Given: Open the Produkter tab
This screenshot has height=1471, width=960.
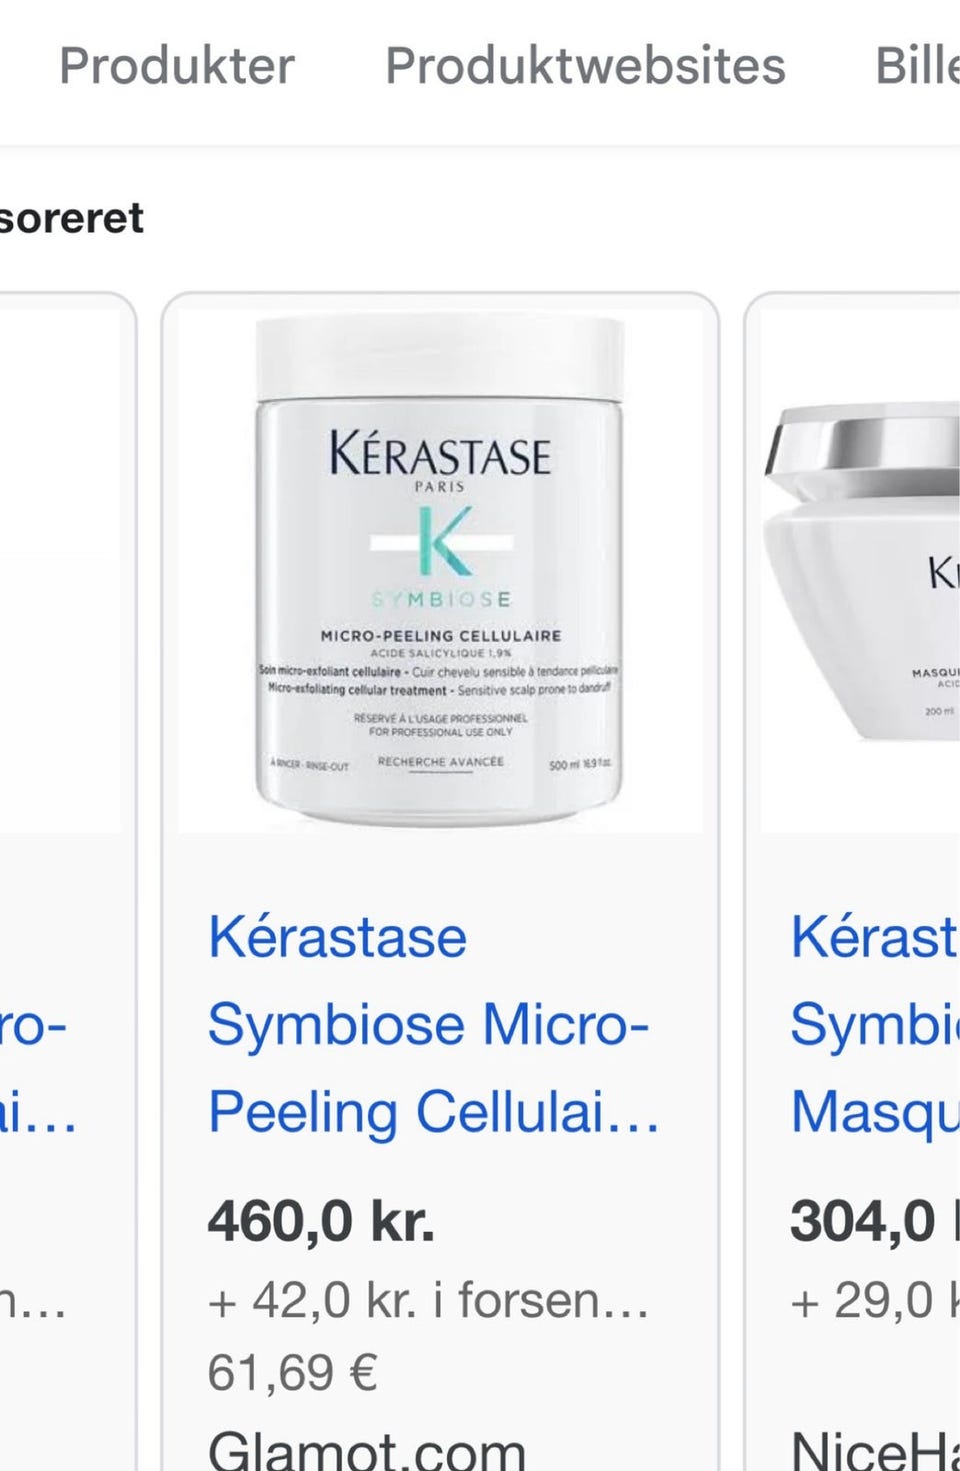Looking at the screenshot, I should tap(177, 66).
